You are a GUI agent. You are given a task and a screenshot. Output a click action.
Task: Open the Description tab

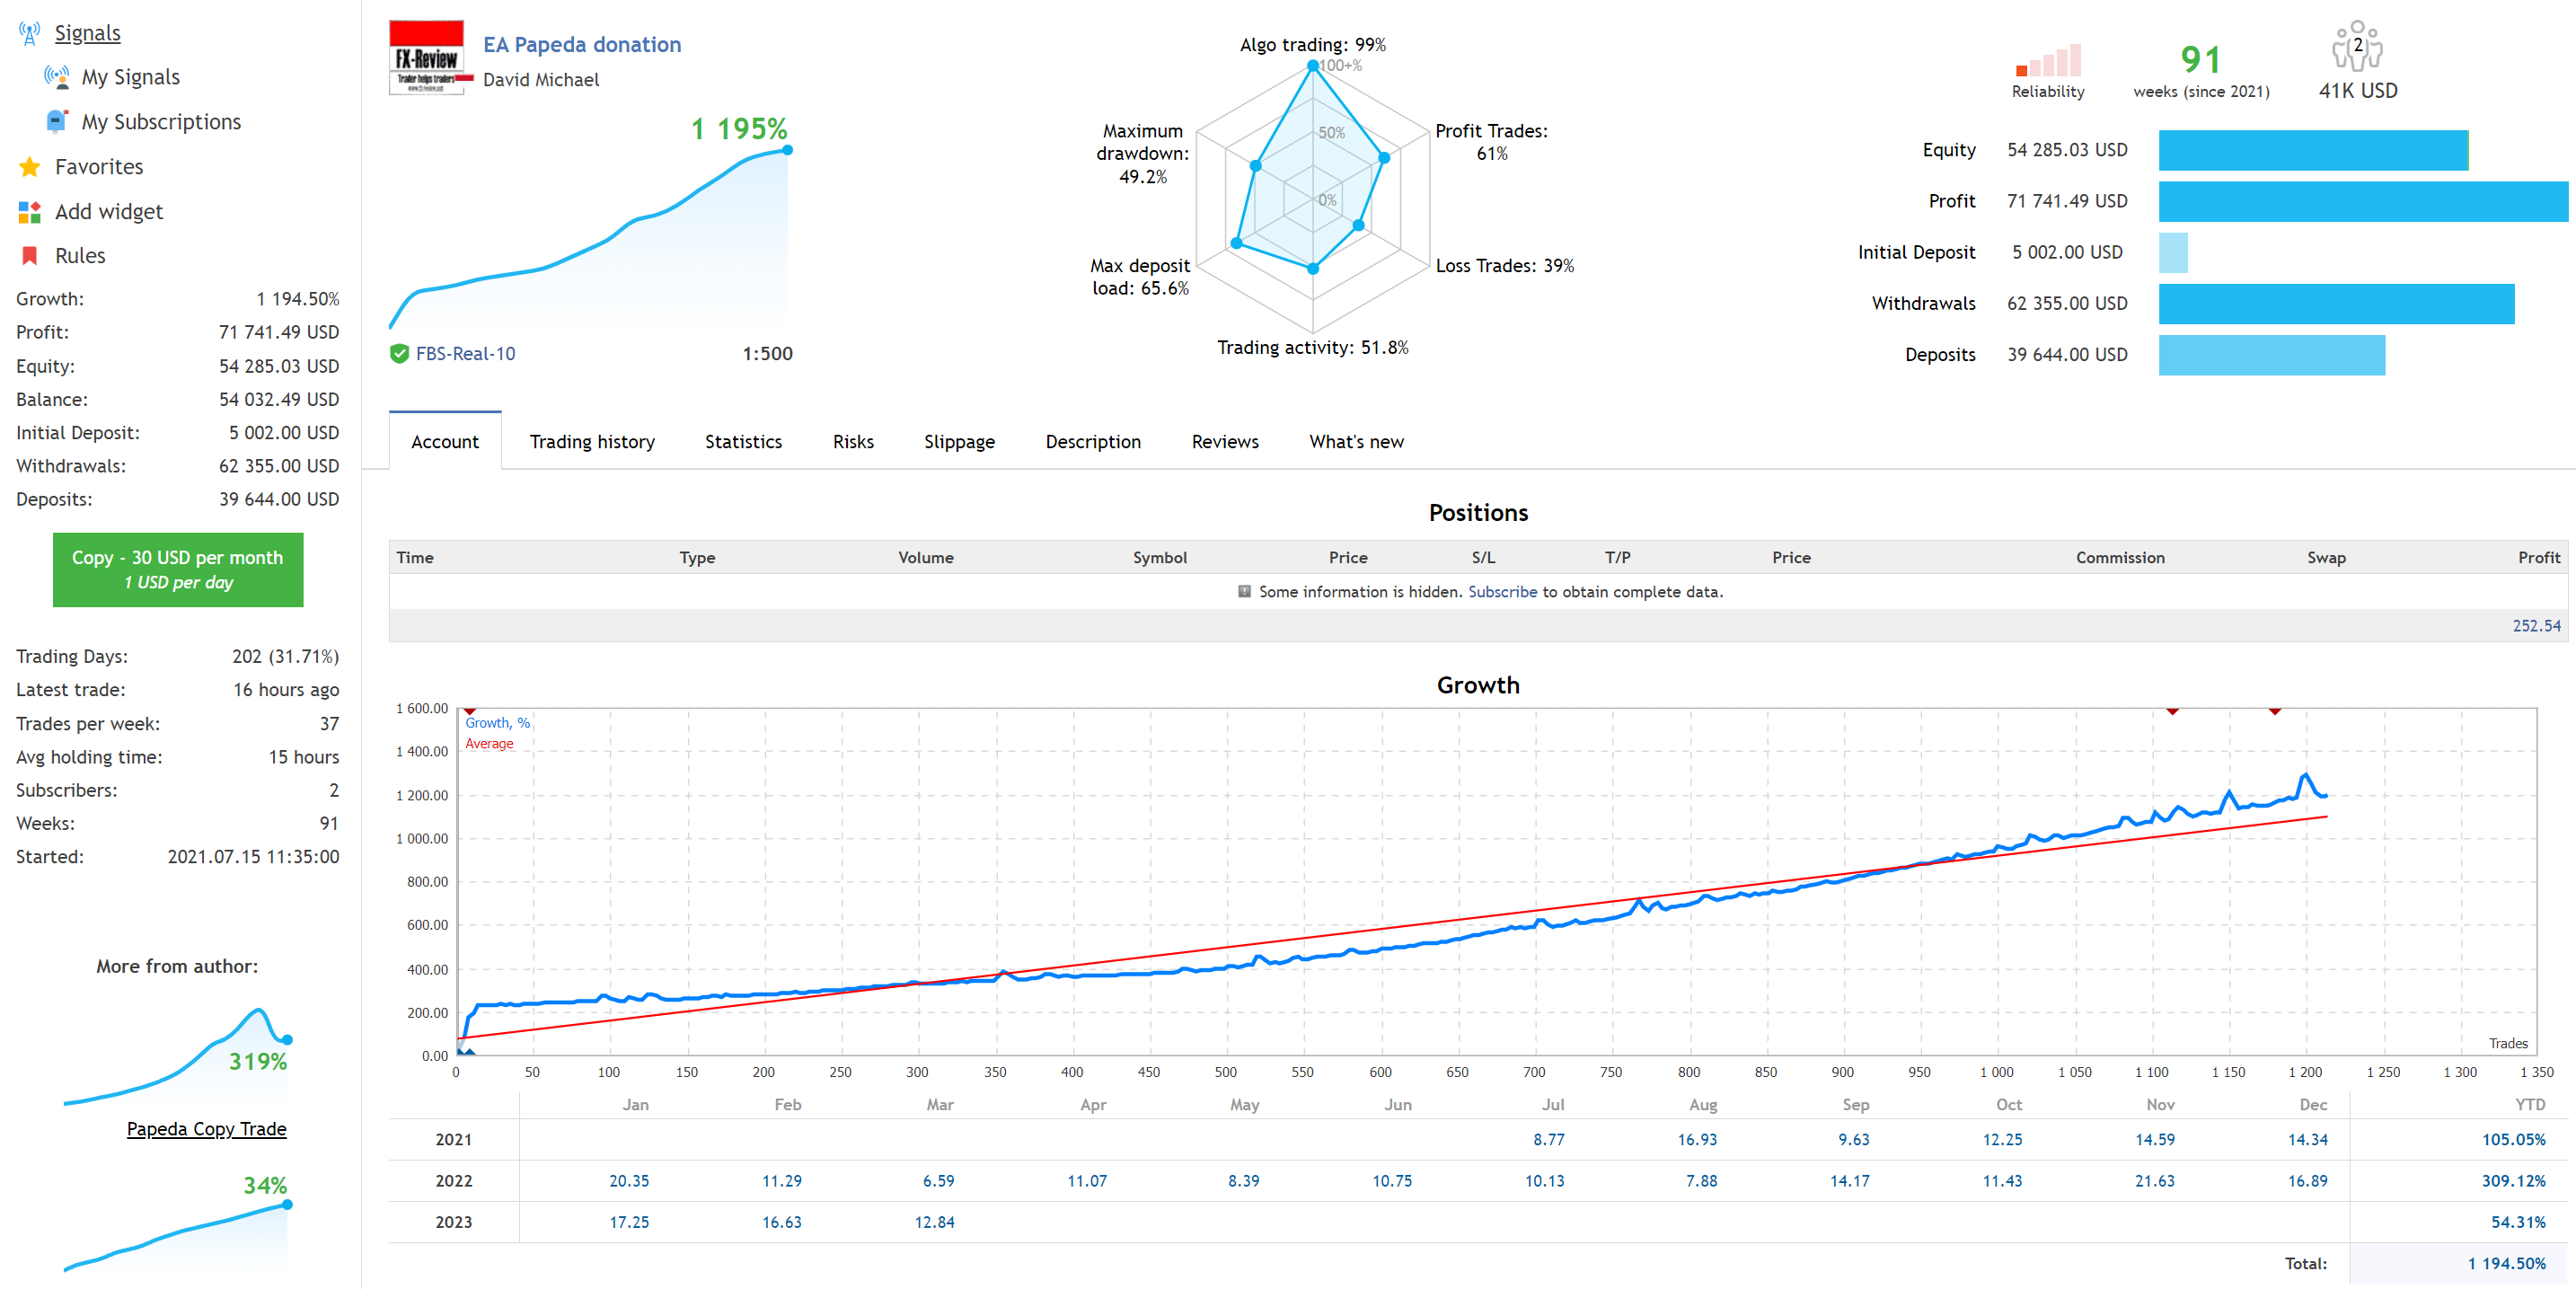(1093, 442)
